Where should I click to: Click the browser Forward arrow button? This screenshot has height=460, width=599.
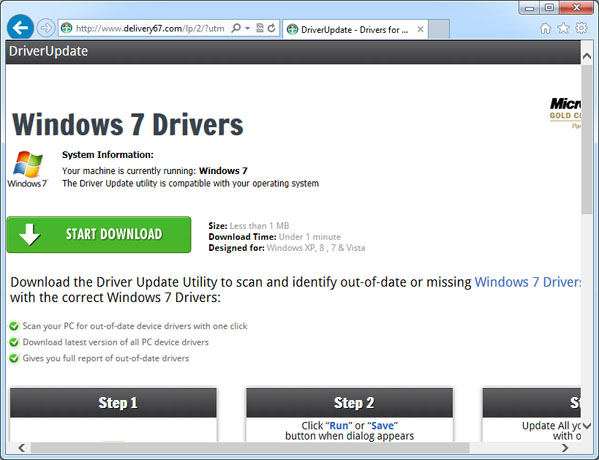point(45,28)
